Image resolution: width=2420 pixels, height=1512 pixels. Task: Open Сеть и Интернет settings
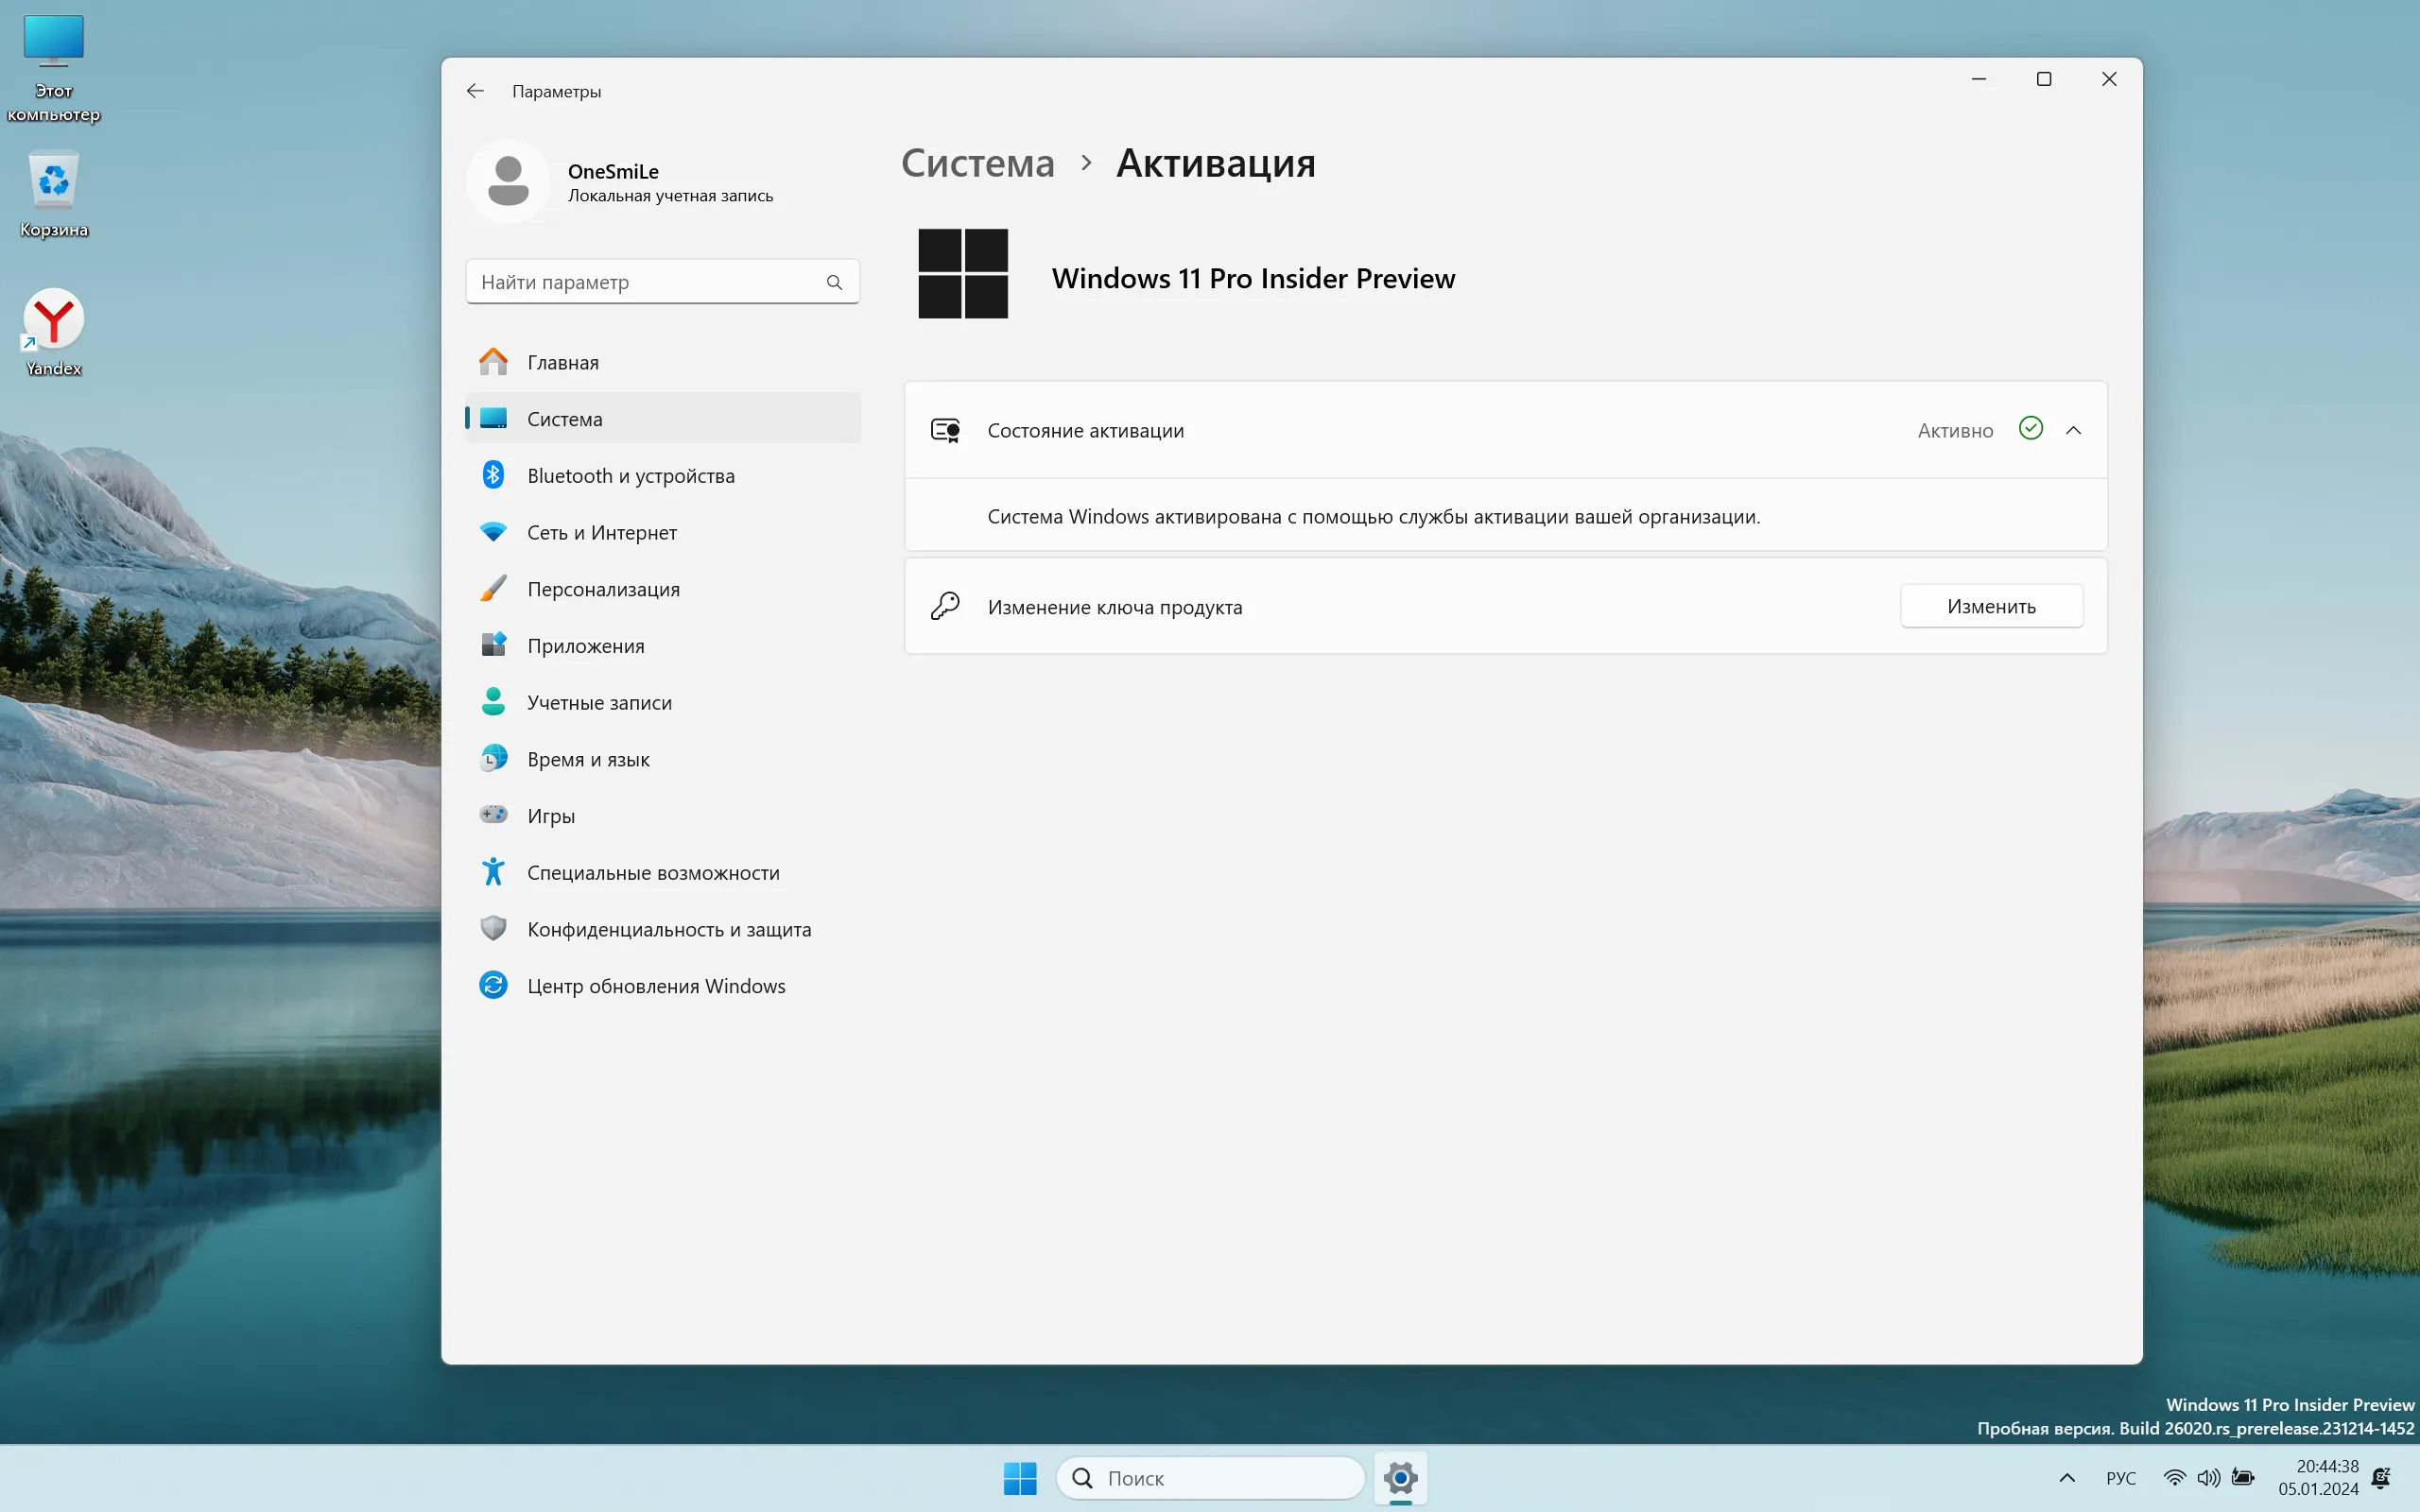tap(601, 533)
